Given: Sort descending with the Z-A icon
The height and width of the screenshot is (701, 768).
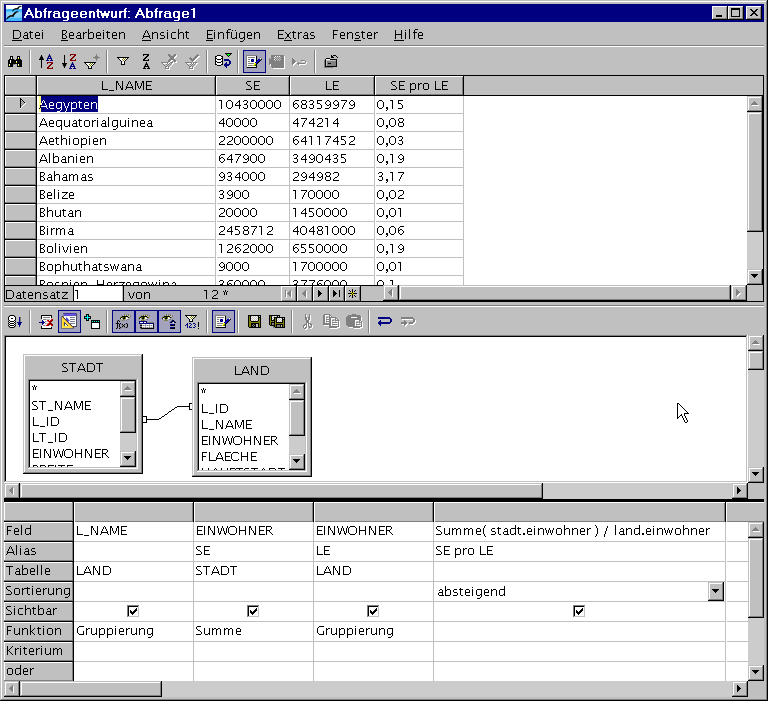Looking at the screenshot, I should [68, 61].
